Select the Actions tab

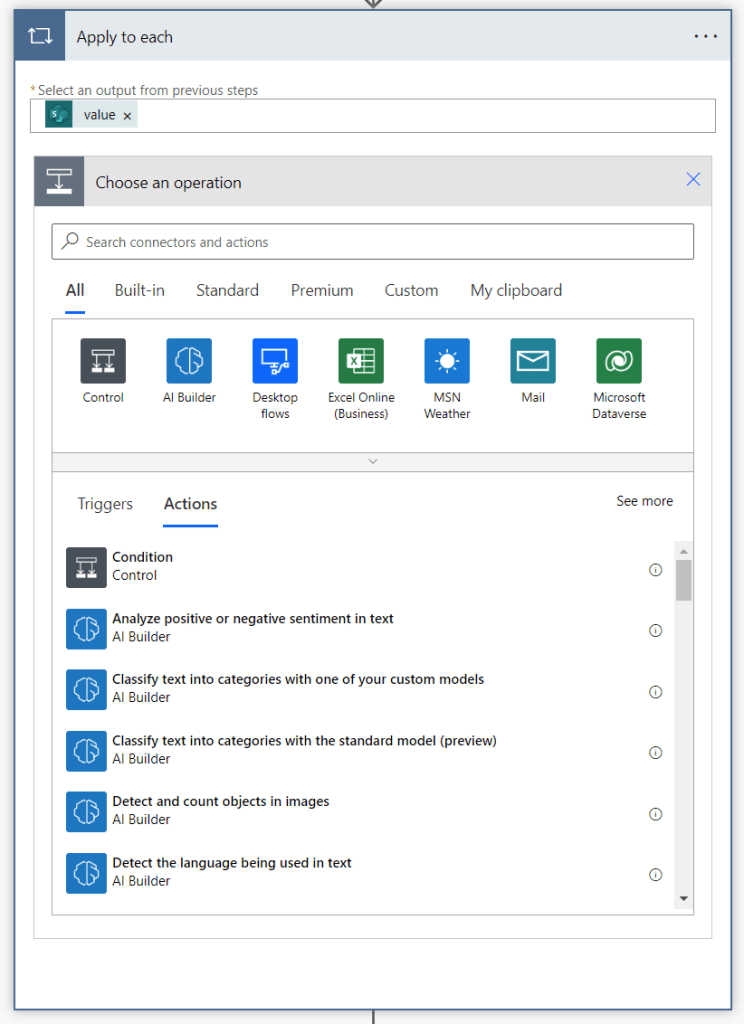pyautogui.click(x=191, y=504)
